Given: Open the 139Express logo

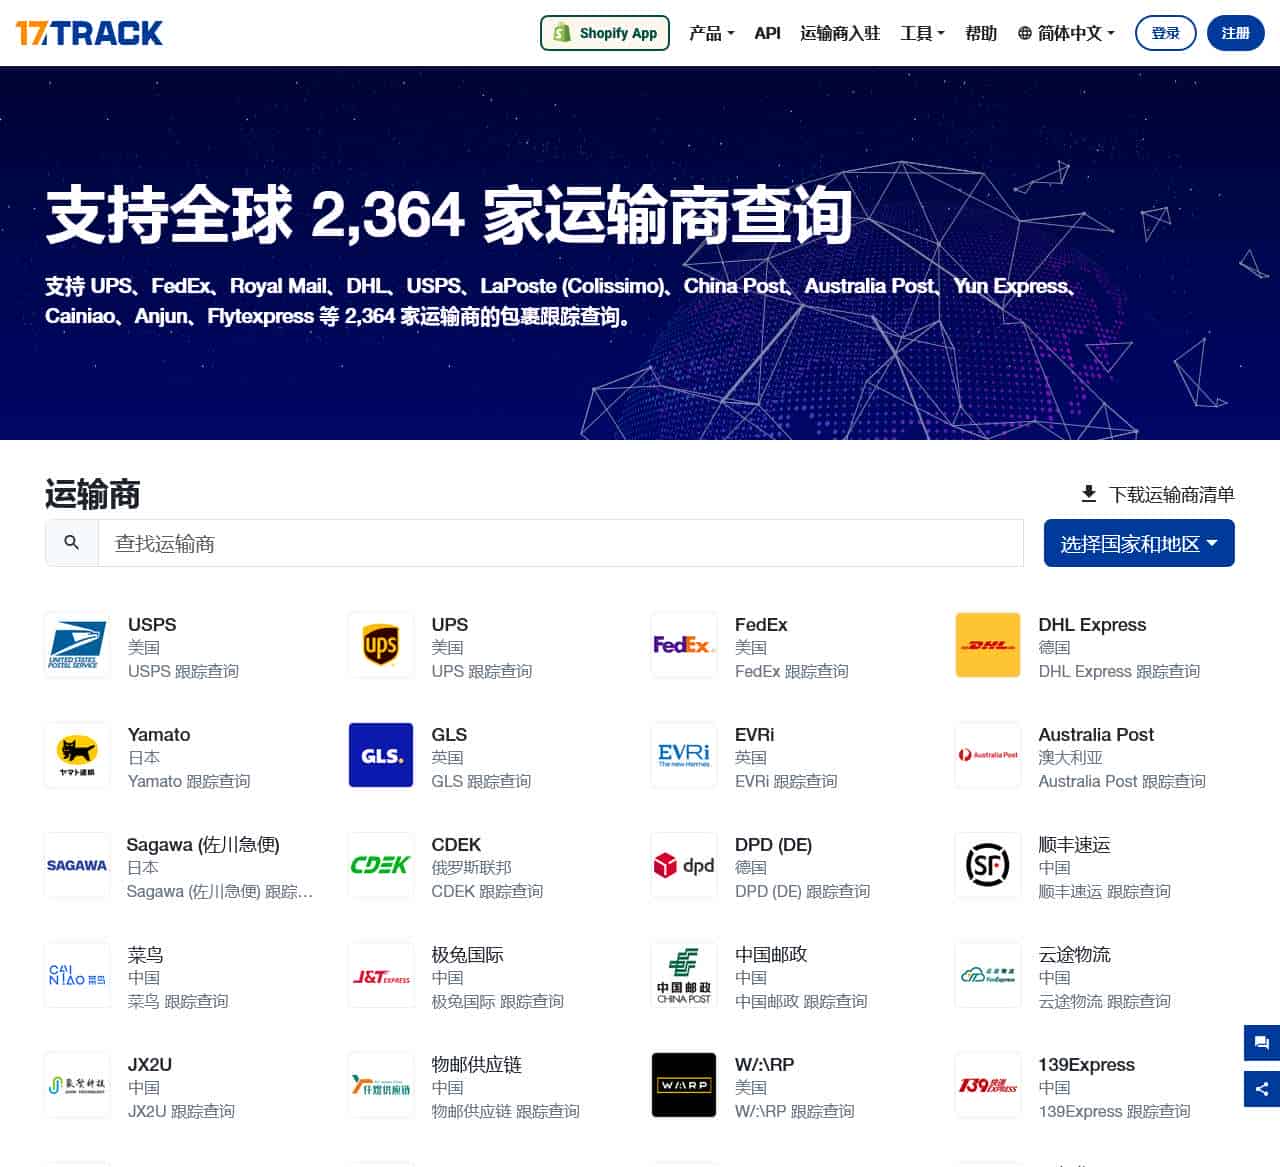Looking at the screenshot, I should pyautogui.click(x=988, y=1085).
